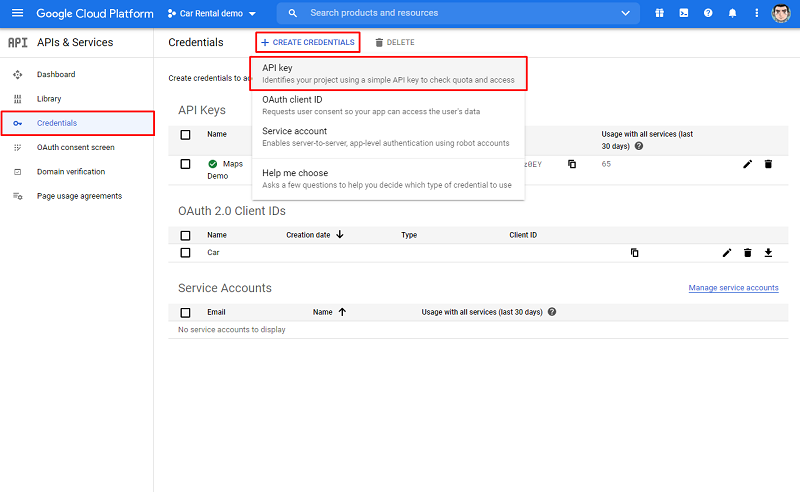Image resolution: width=800 pixels, height=492 pixels.
Task: Copy the Maps Demo API key
Action: pos(572,164)
